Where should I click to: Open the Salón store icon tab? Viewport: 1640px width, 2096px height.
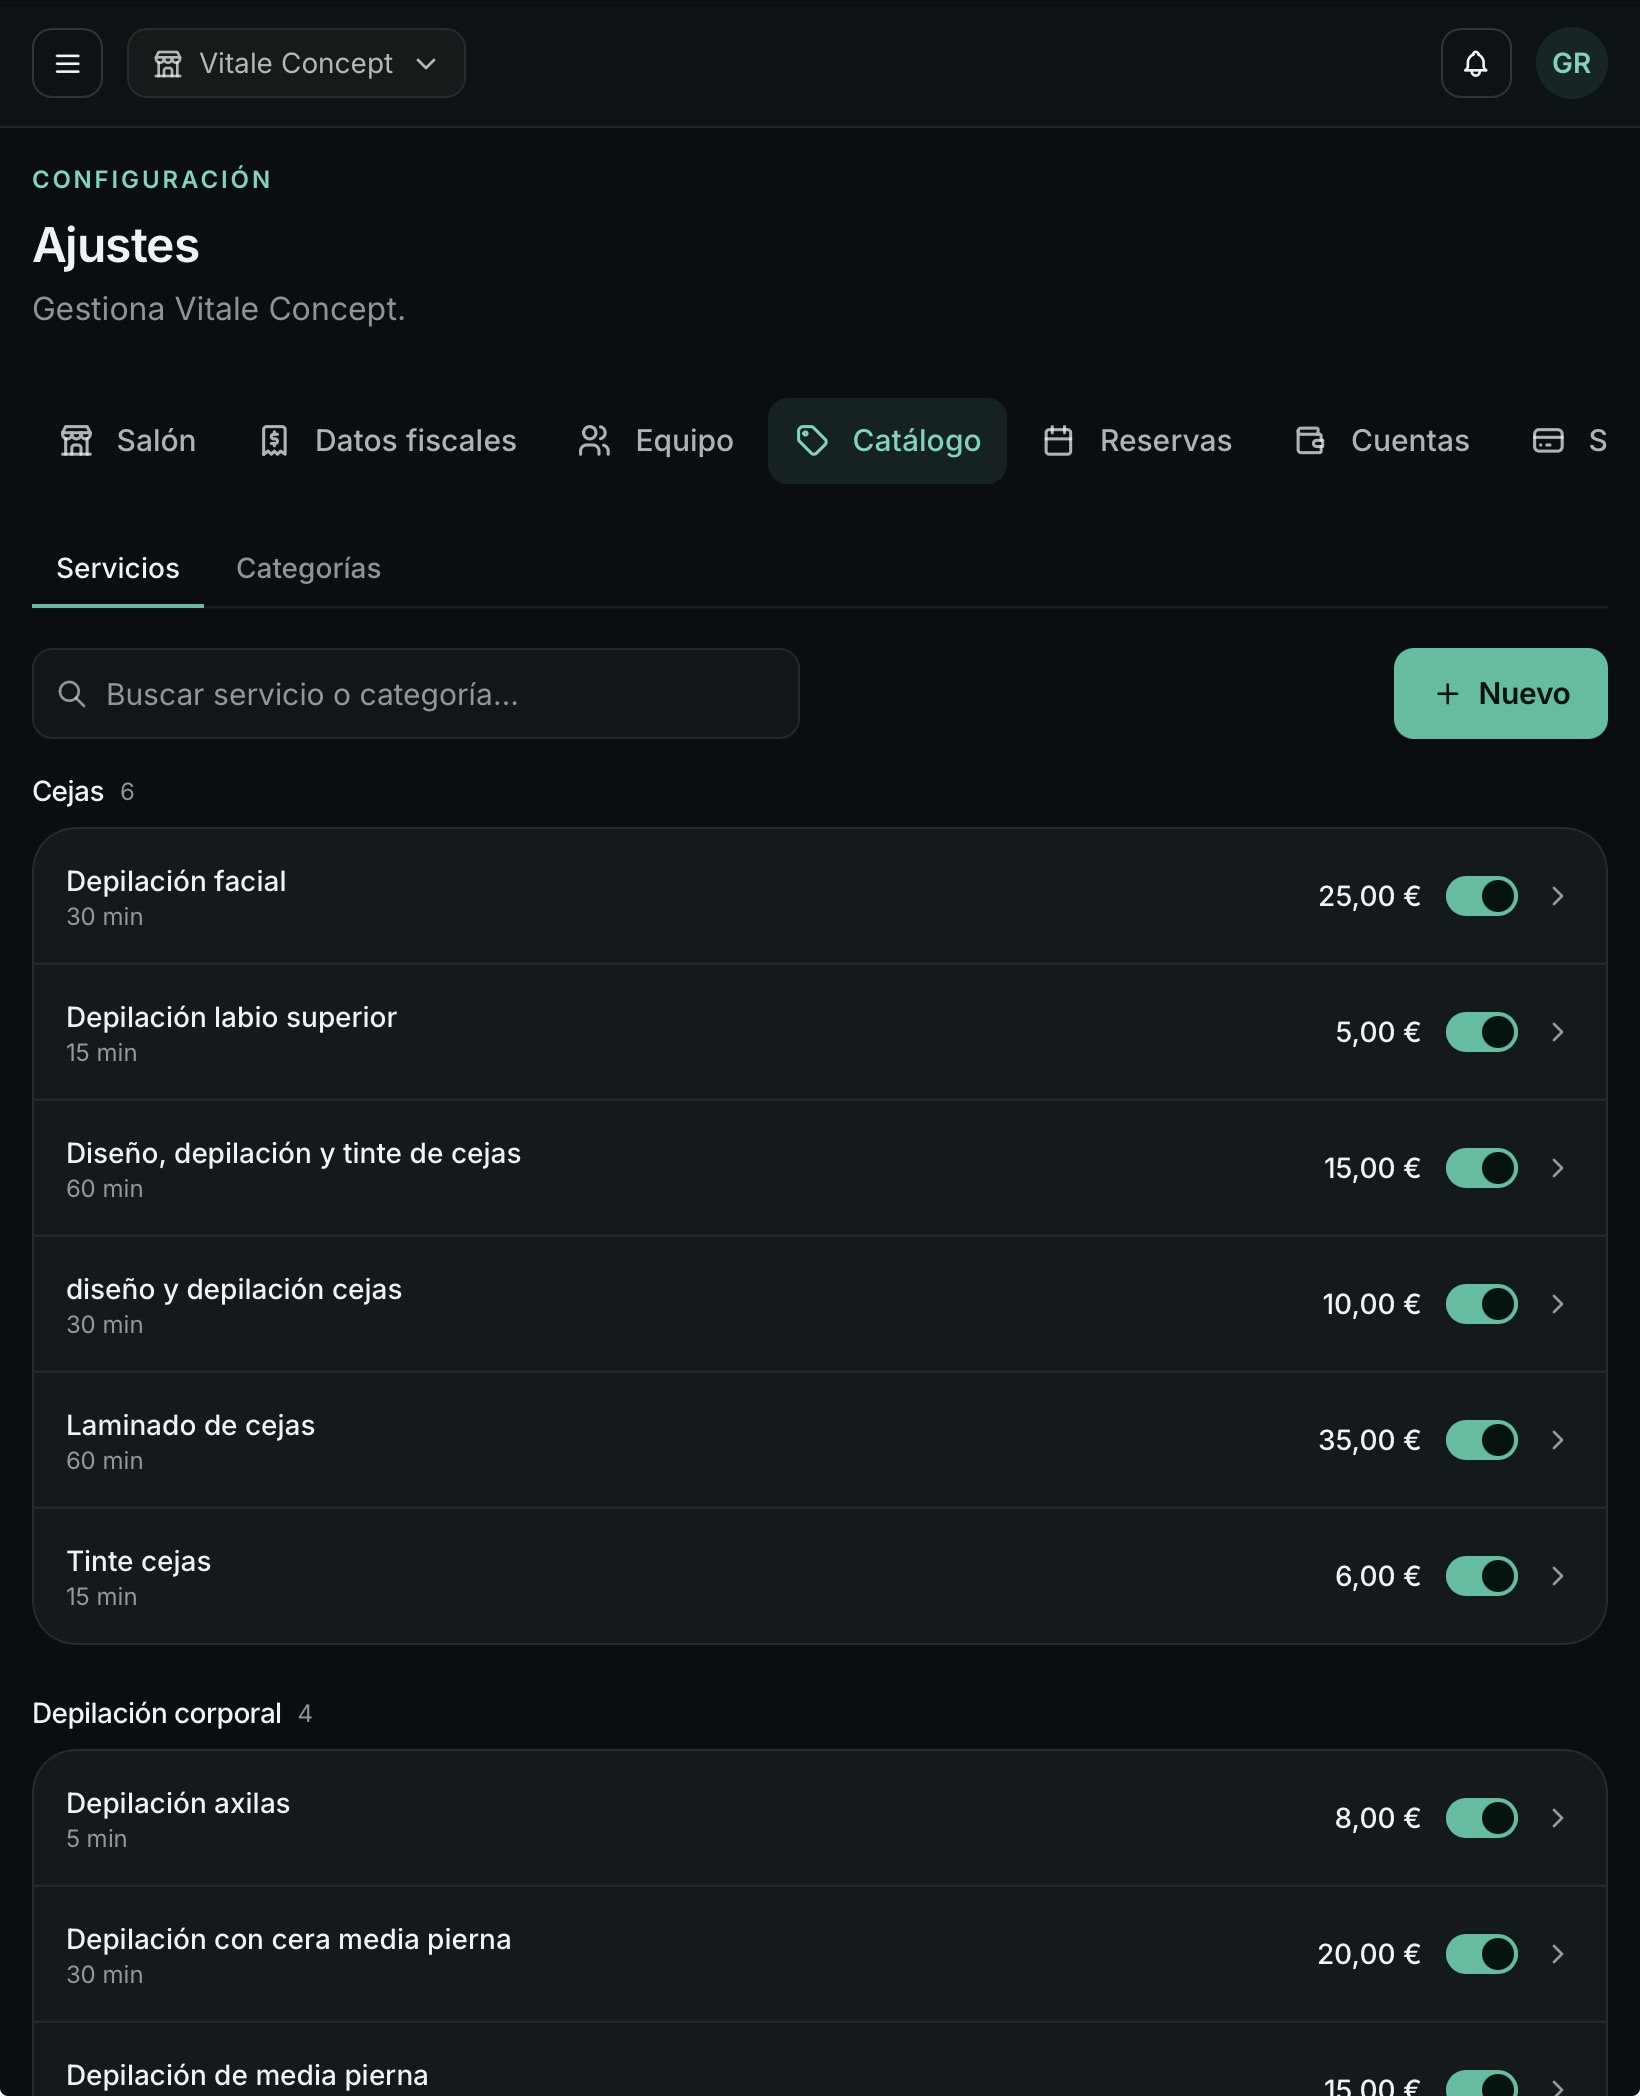point(127,441)
